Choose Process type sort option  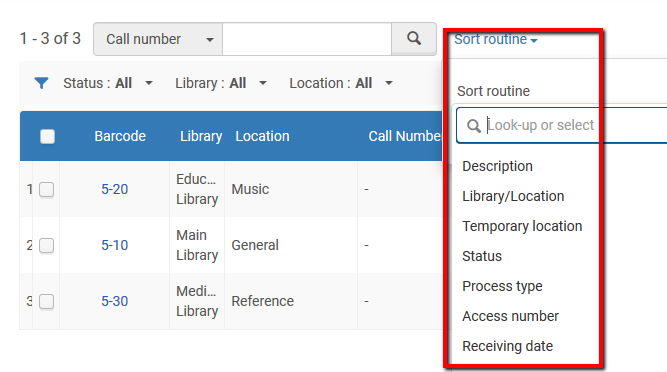502,286
